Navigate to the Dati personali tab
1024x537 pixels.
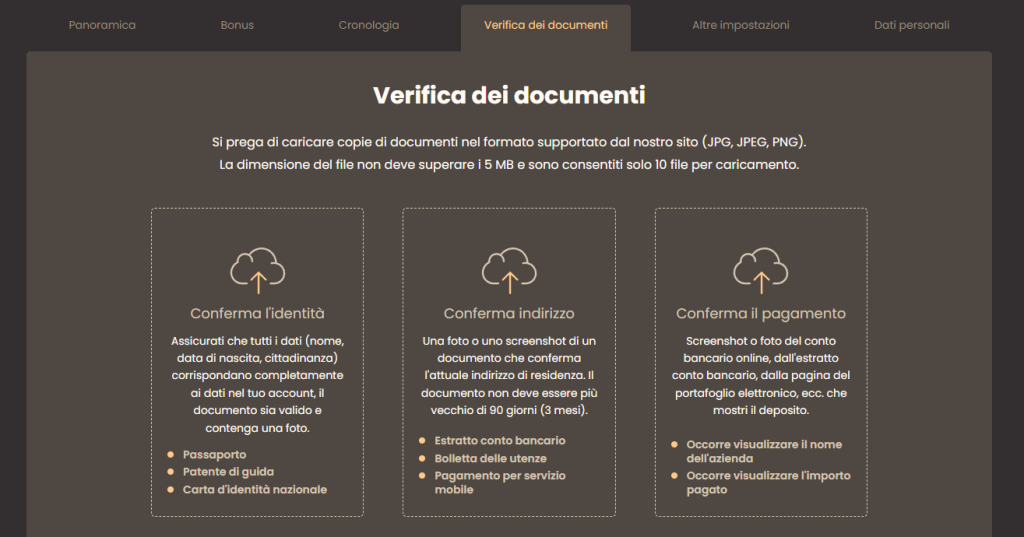click(x=911, y=25)
